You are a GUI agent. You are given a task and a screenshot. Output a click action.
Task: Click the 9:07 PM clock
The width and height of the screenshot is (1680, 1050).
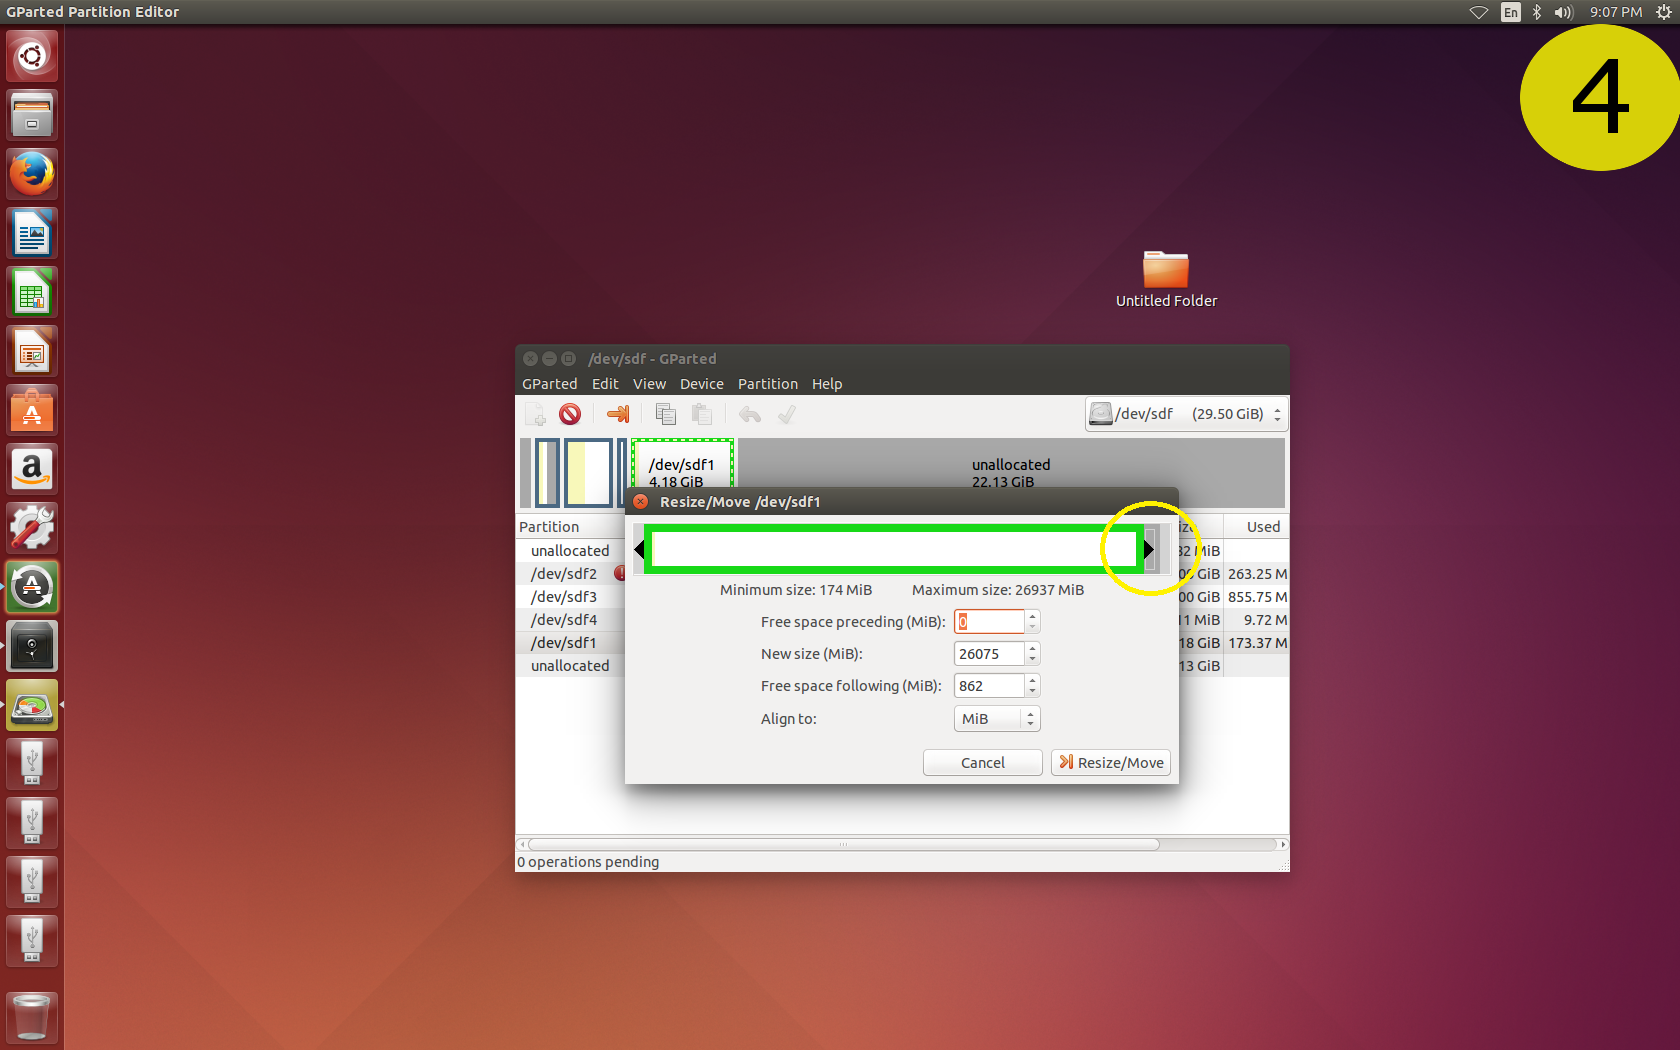(1616, 12)
